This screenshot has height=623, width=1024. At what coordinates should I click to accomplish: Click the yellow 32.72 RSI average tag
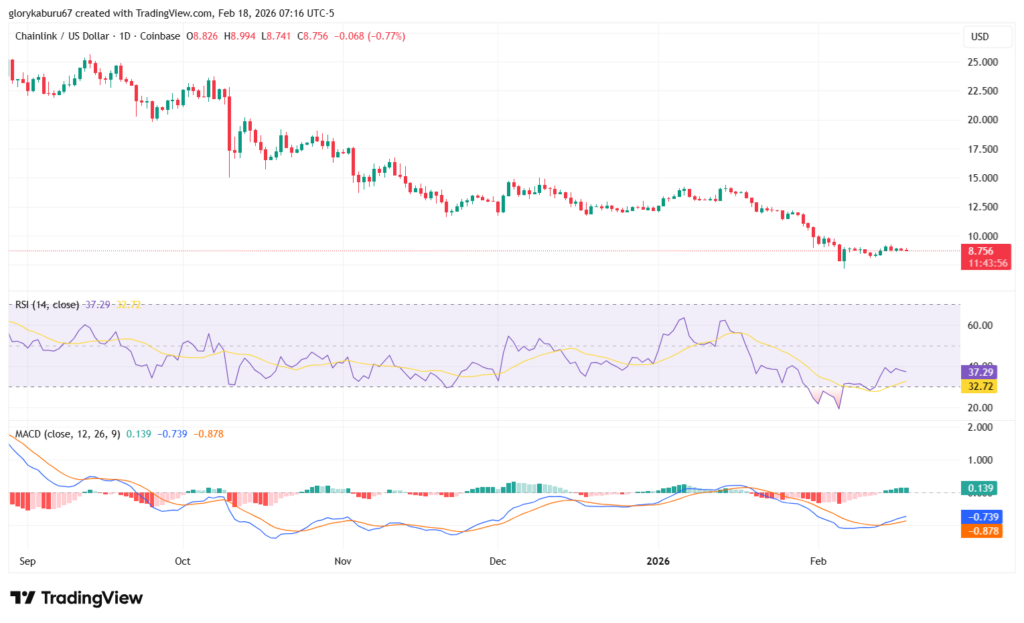pyautogui.click(x=980, y=387)
